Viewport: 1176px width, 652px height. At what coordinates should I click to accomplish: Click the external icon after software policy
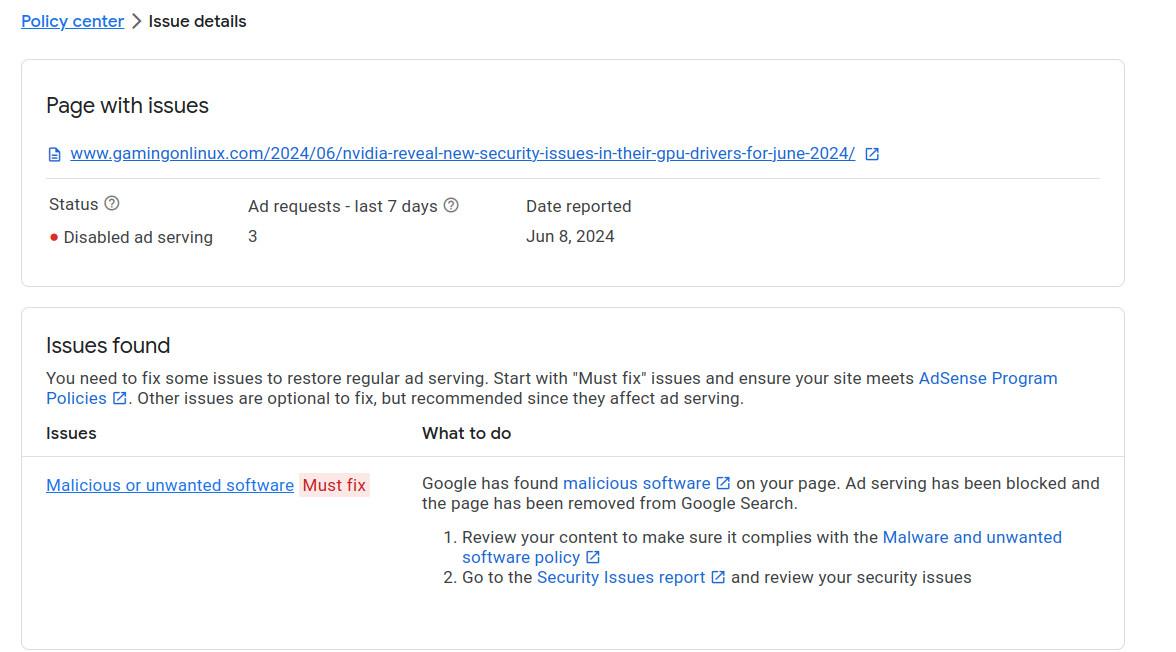pyautogui.click(x=593, y=557)
